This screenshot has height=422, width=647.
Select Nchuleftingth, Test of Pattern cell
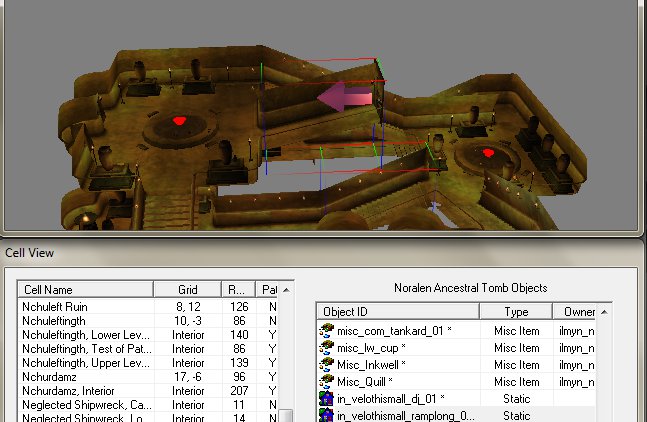tap(84, 348)
